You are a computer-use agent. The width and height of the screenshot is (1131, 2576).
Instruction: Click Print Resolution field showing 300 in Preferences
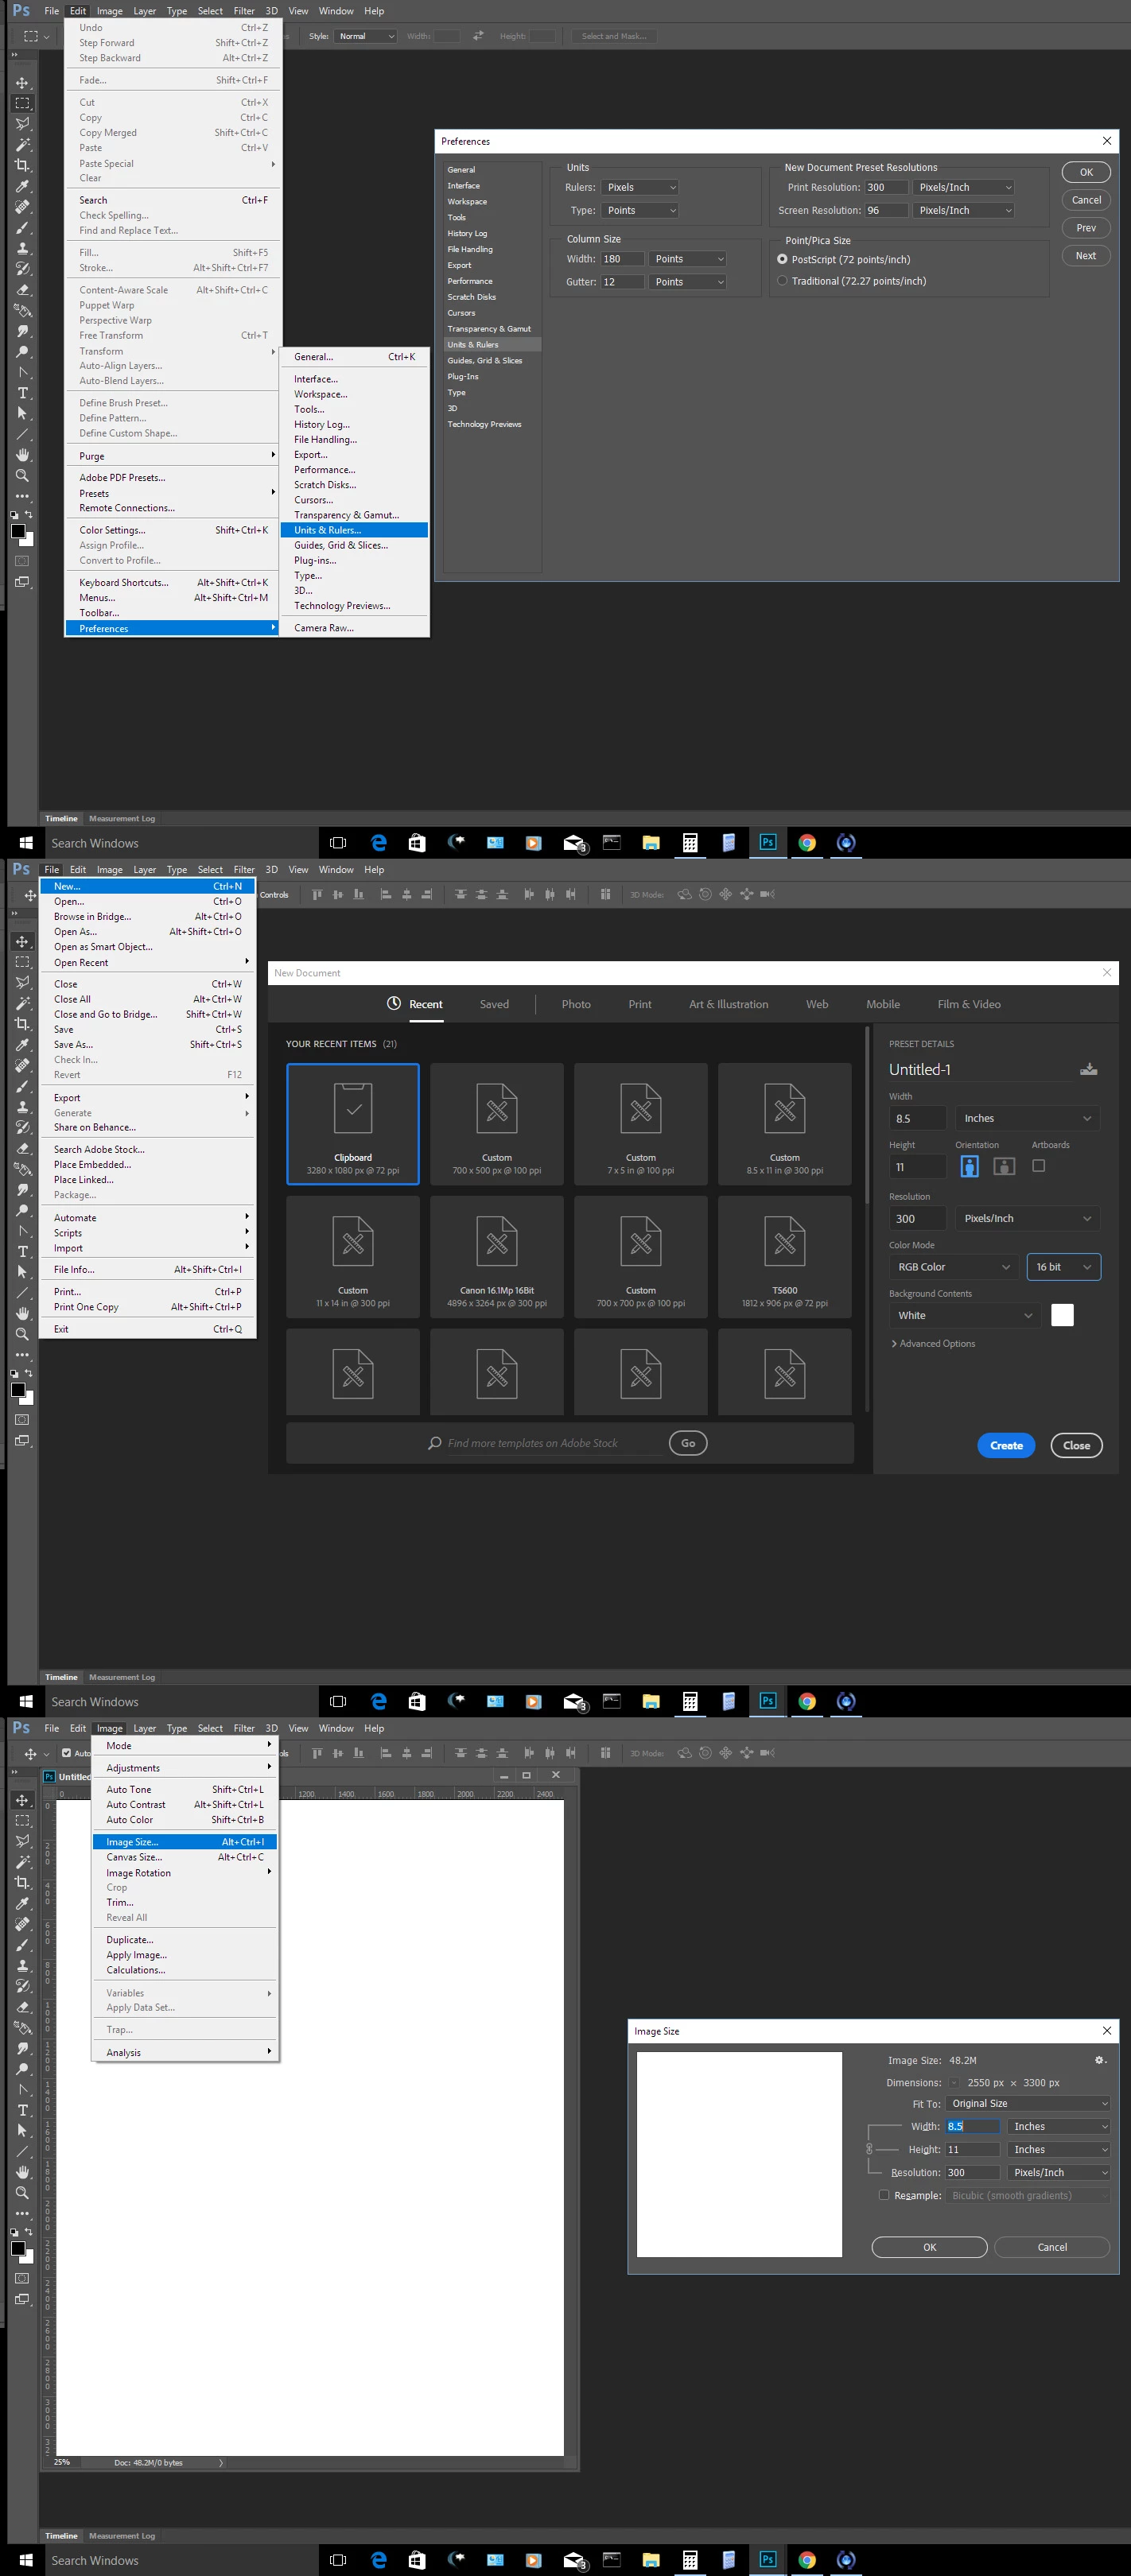coord(886,187)
